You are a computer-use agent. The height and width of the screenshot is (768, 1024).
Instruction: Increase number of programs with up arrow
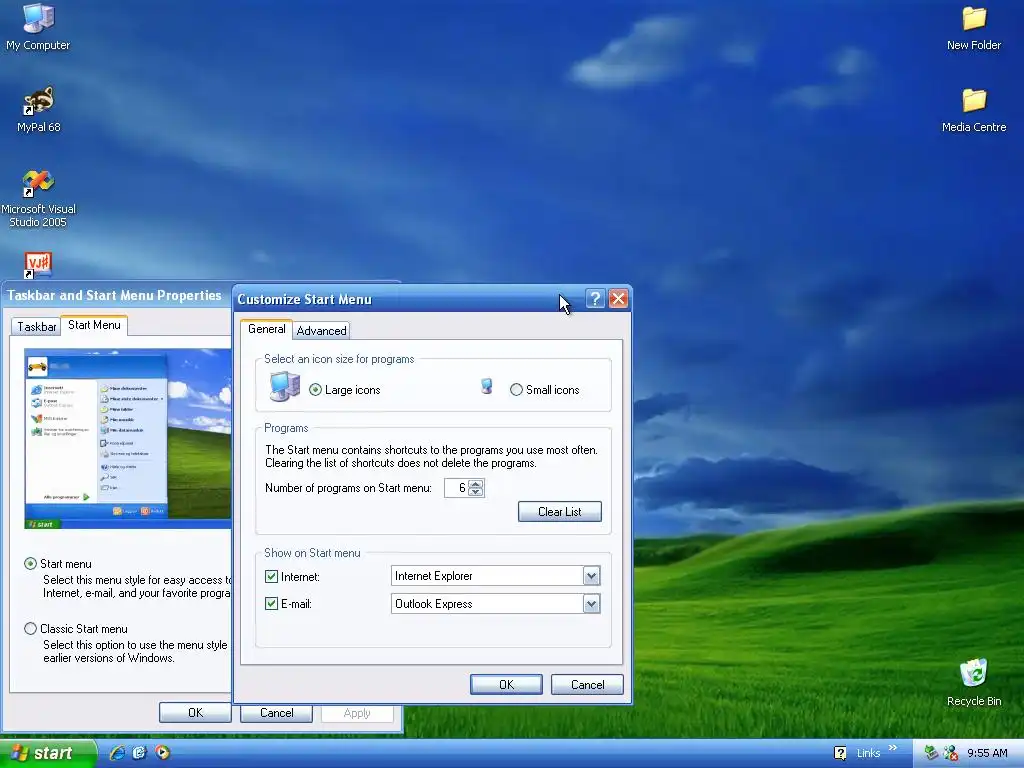476,484
